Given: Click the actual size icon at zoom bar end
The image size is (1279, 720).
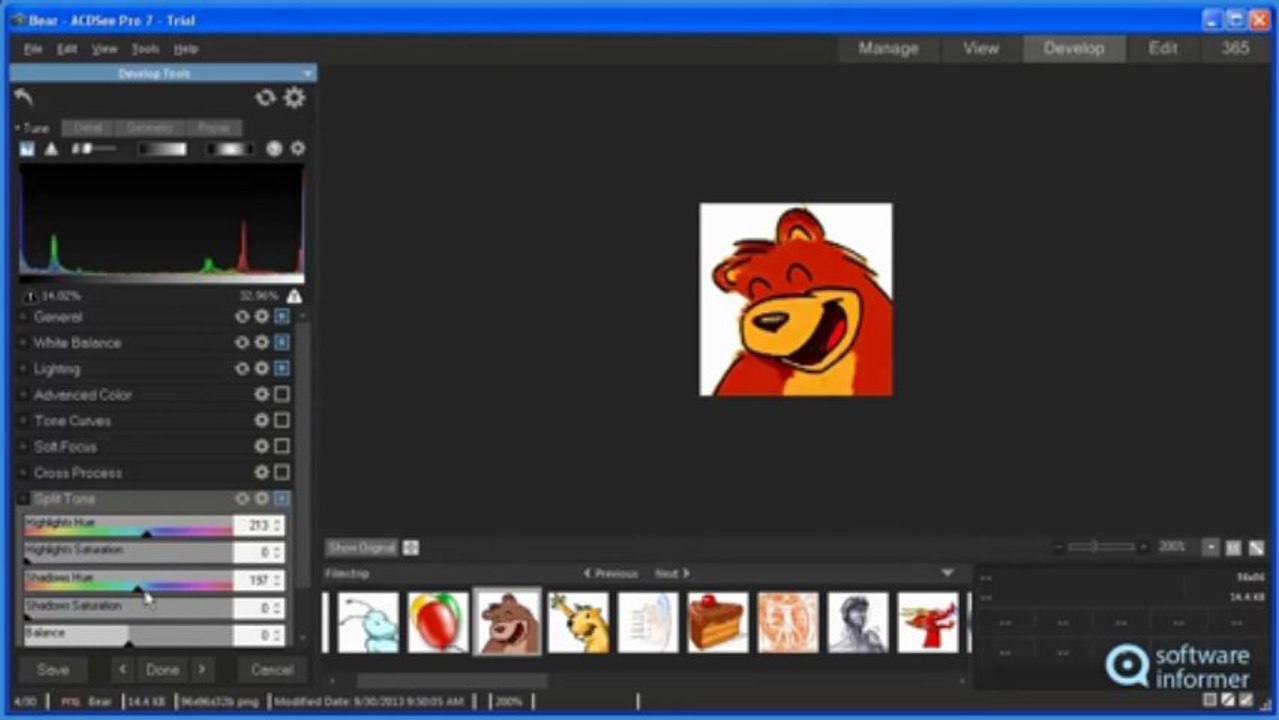Looking at the screenshot, I should (1257, 548).
